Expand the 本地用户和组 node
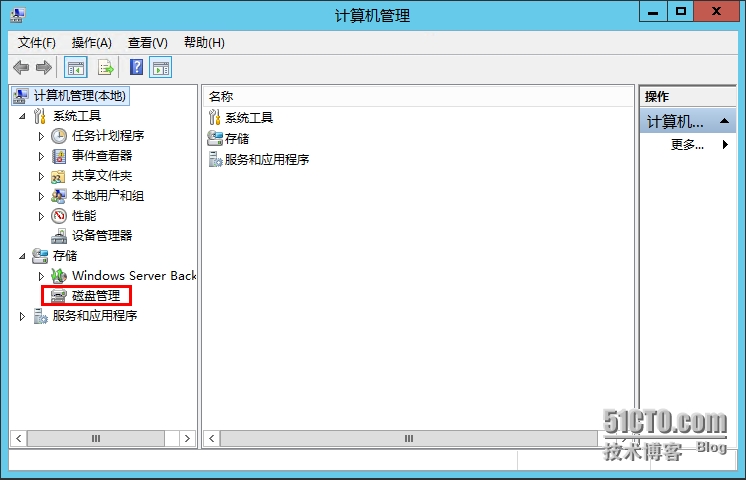This screenshot has width=746, height=480. pyautogui.click(x=41, y=196)
